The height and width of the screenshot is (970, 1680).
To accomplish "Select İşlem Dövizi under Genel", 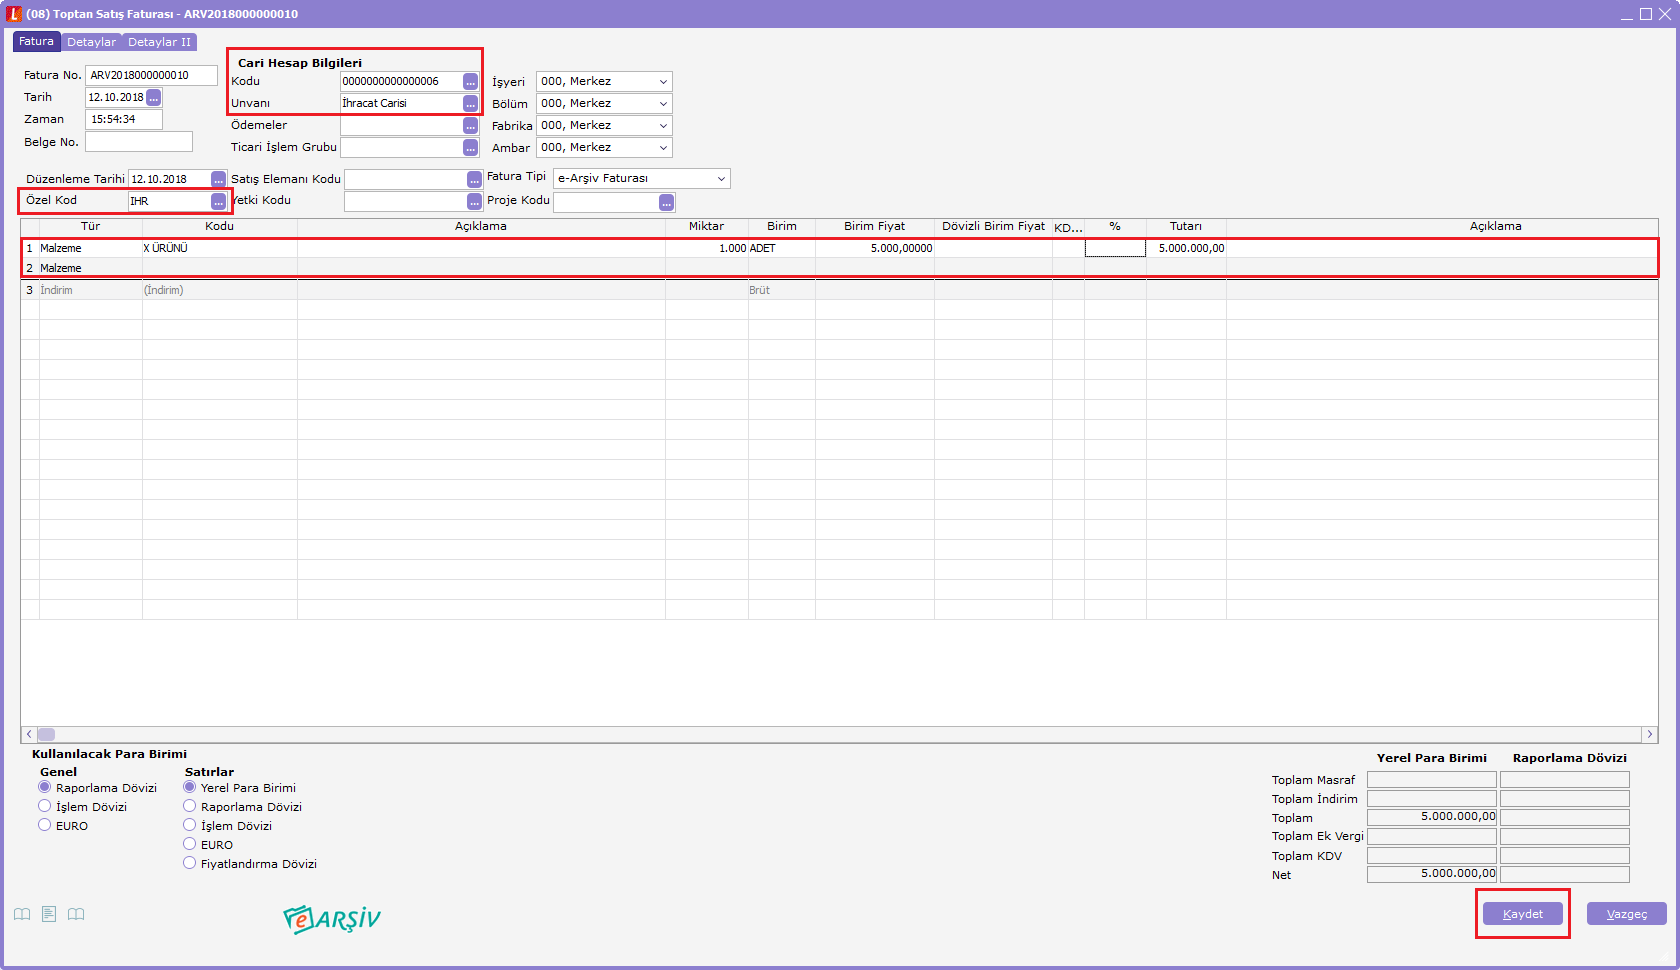I will (x=45, y=806).
